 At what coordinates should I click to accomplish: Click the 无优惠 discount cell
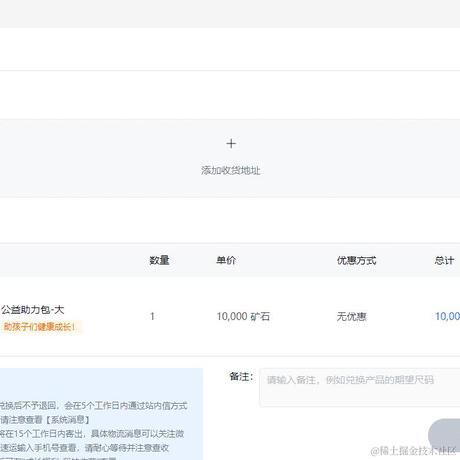(352, 316)
